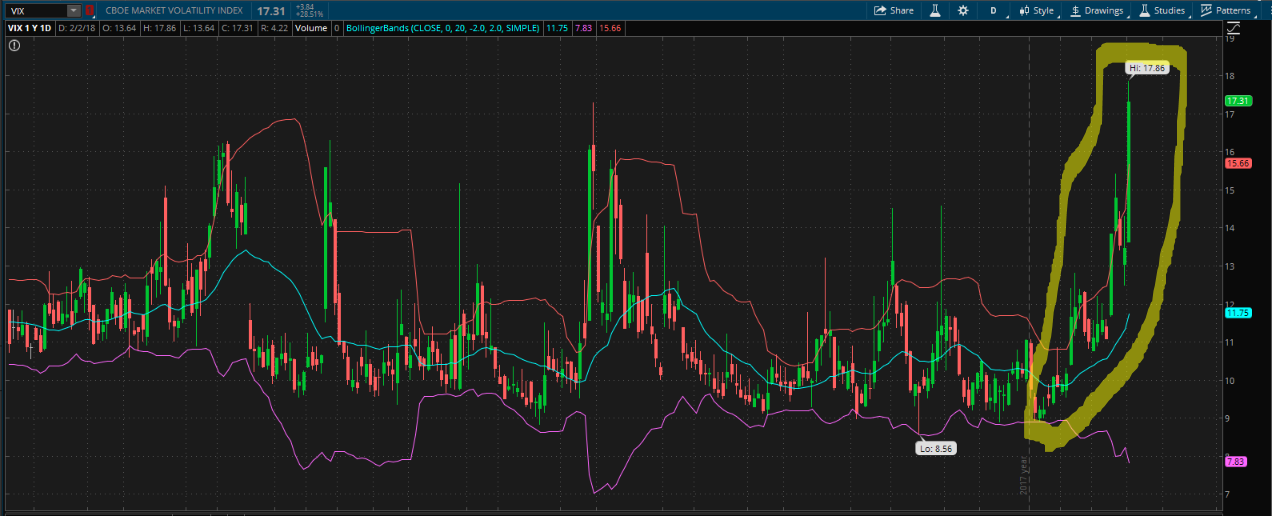Viewport: 1272px width, 516px height.
Task: Open the Drawings menu
Action: [x=1097, y=10]
